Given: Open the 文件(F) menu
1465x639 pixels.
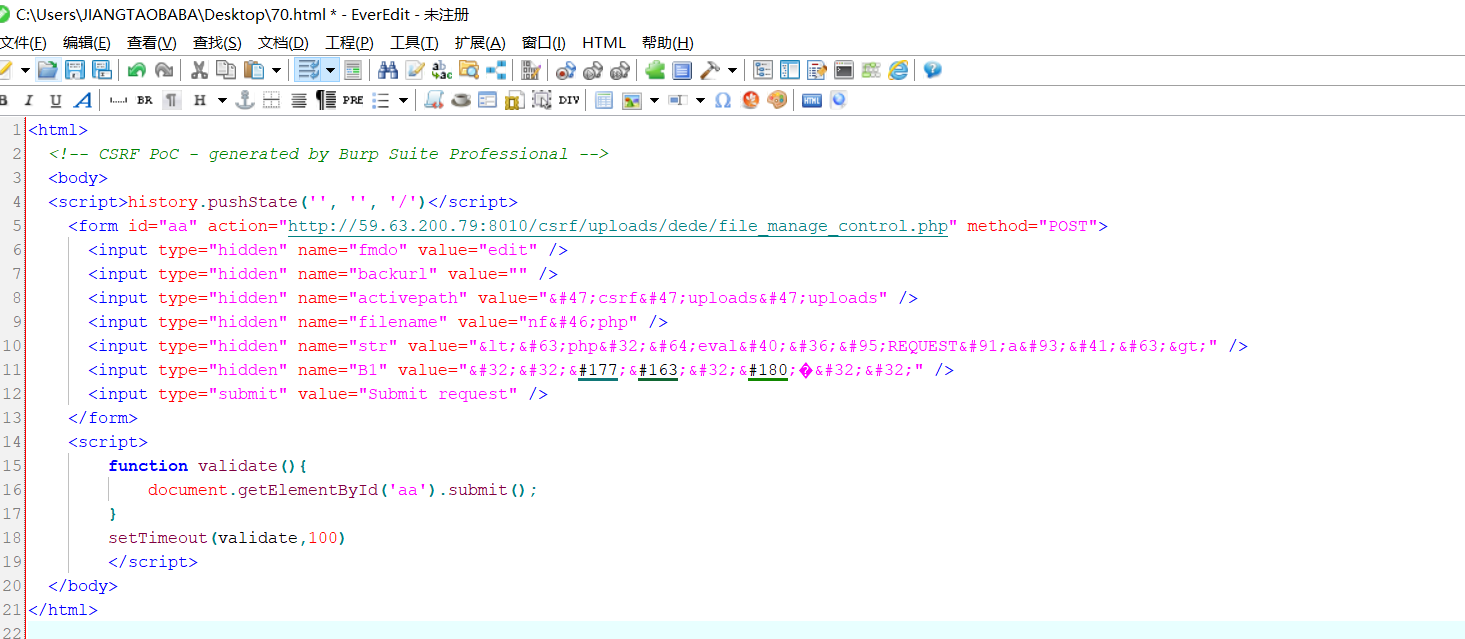Looking at the screenshot, I should (x=23, y=42).
